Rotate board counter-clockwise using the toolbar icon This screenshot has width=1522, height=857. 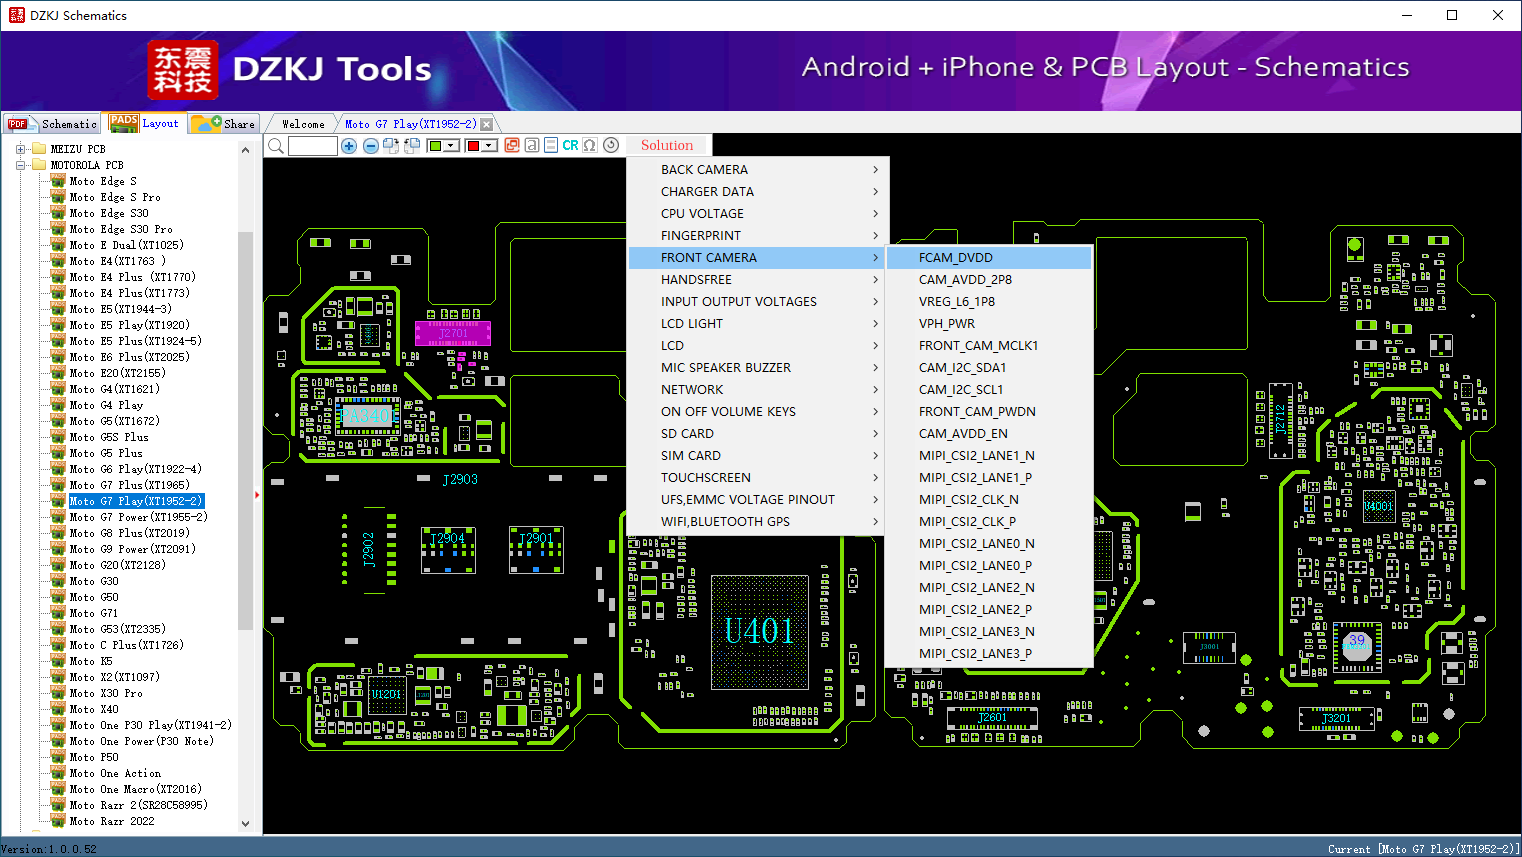pyautogui.click(x=412, y=146)
